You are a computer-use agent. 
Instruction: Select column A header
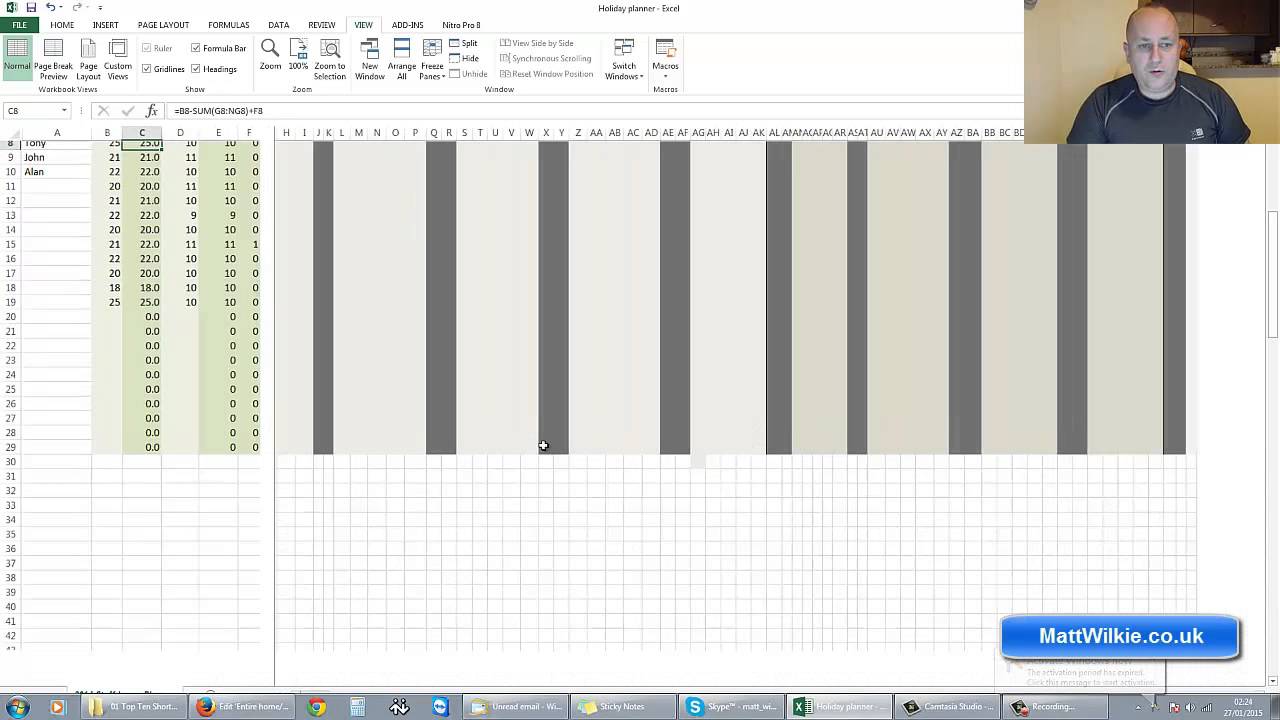(x=56, y=133)
